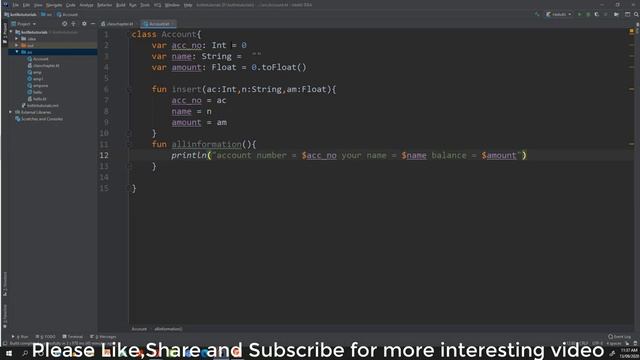Collapse the src folder arrow
Screen dimensions: 640x360
pyautogui.click(x=17, y=52)
